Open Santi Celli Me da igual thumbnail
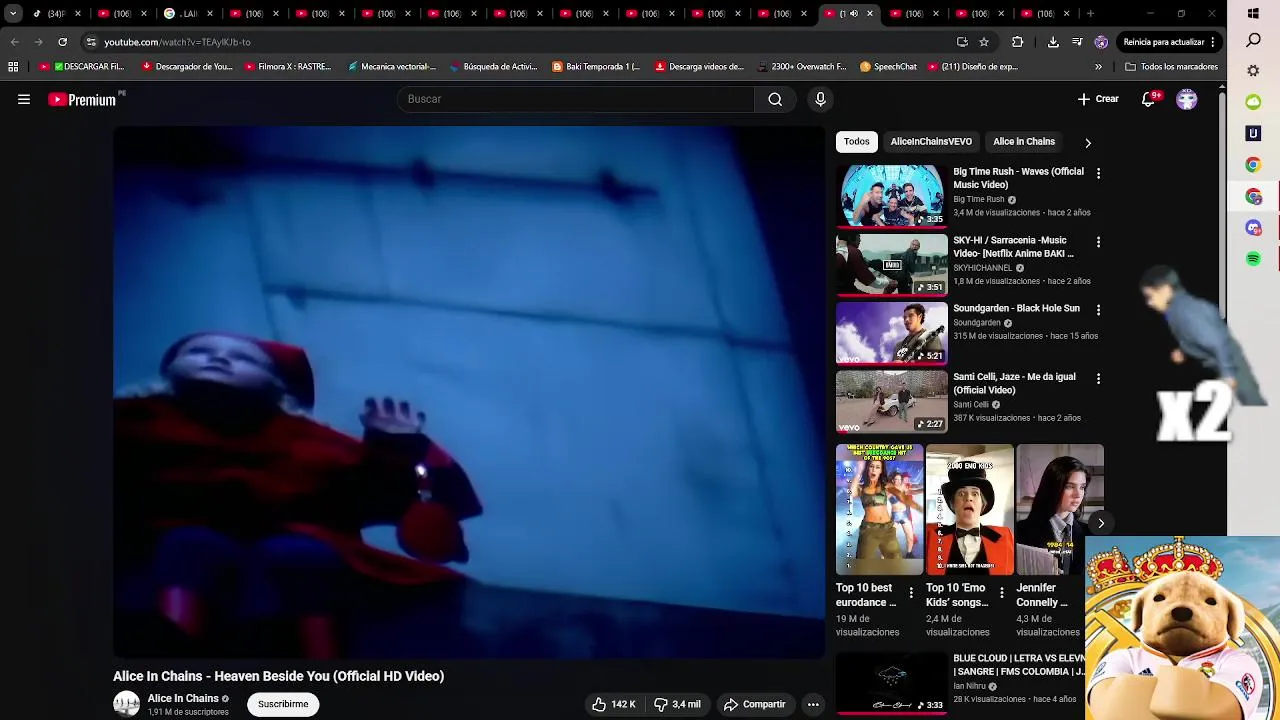This screenshot has height=720, width=1280. 891,402
